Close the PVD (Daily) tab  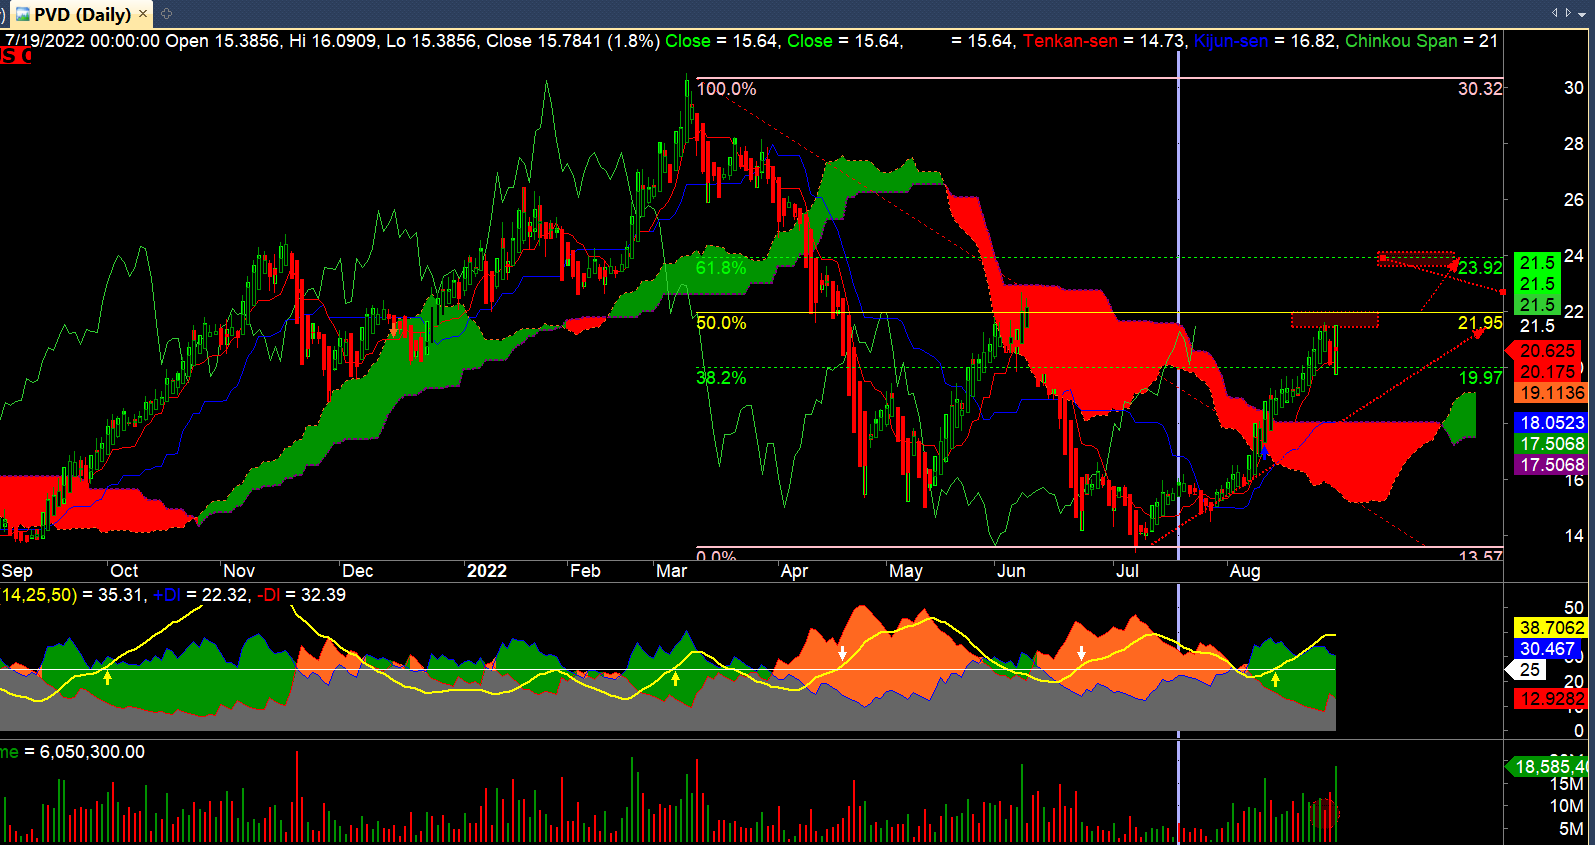pyautogui.click(x=143, y=14)
